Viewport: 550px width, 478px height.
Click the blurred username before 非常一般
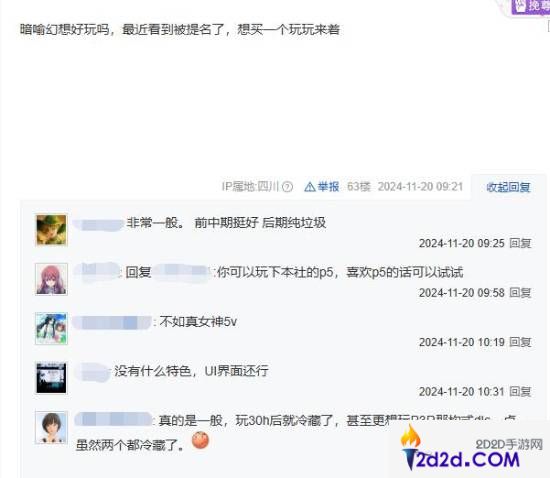tap(98, 224)
